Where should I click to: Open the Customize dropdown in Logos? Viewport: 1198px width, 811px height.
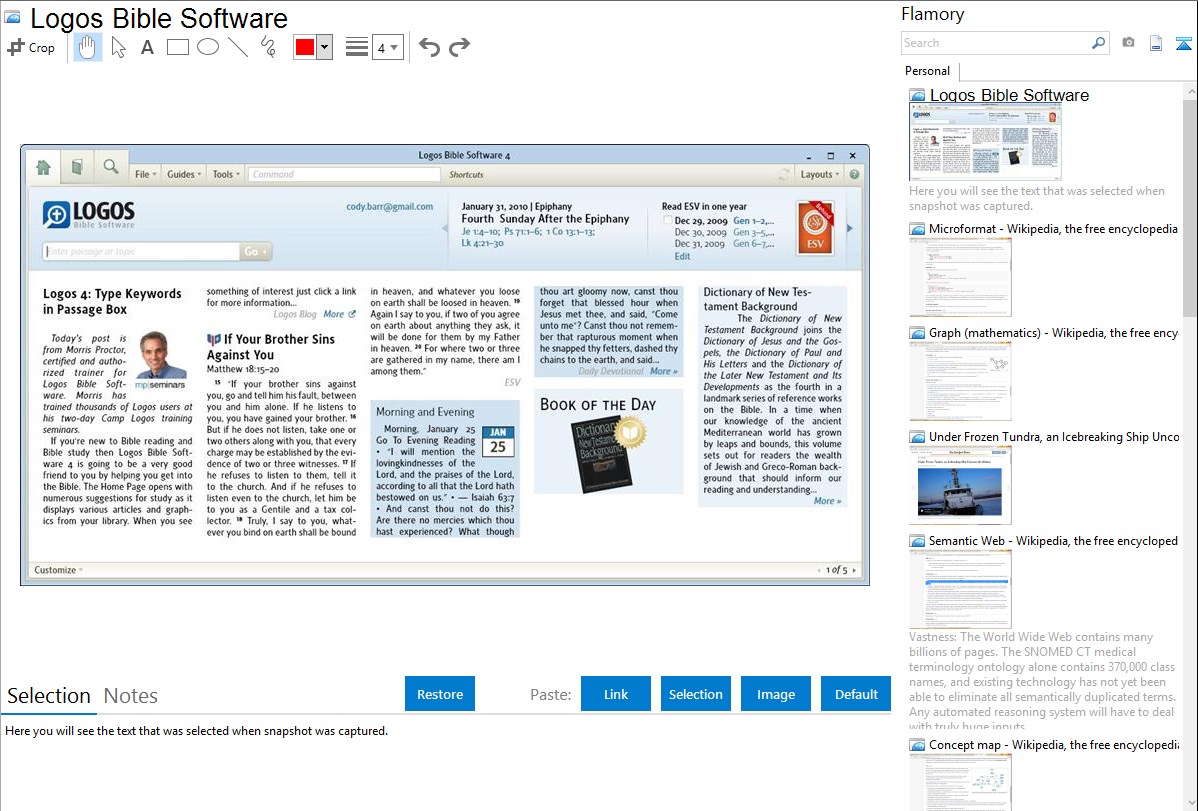pos(58,569)
